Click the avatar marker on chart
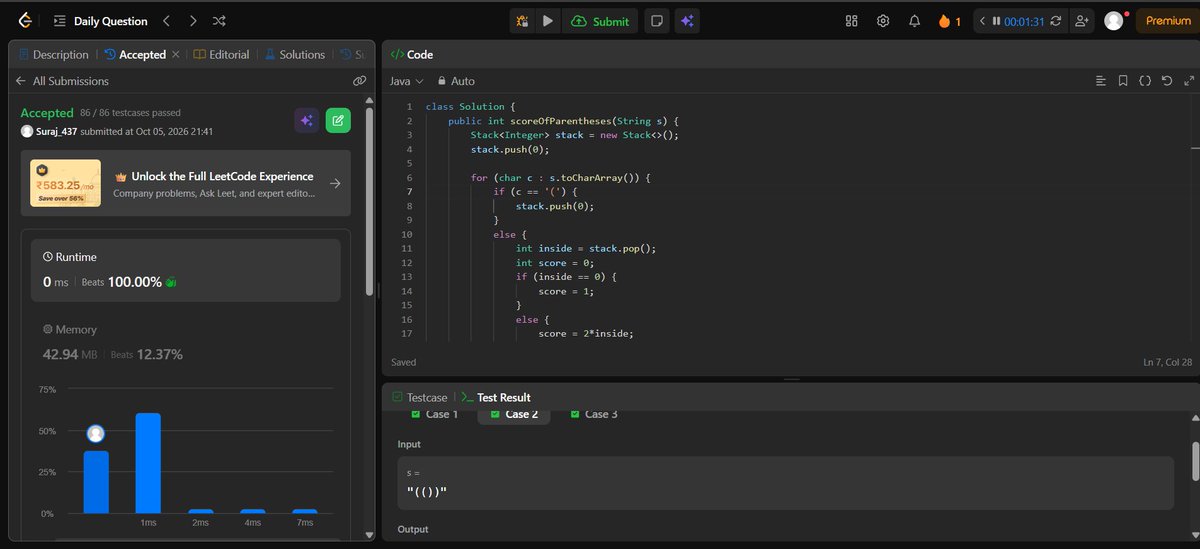Screen dimensions: 1200x549 tap(96, 434)
